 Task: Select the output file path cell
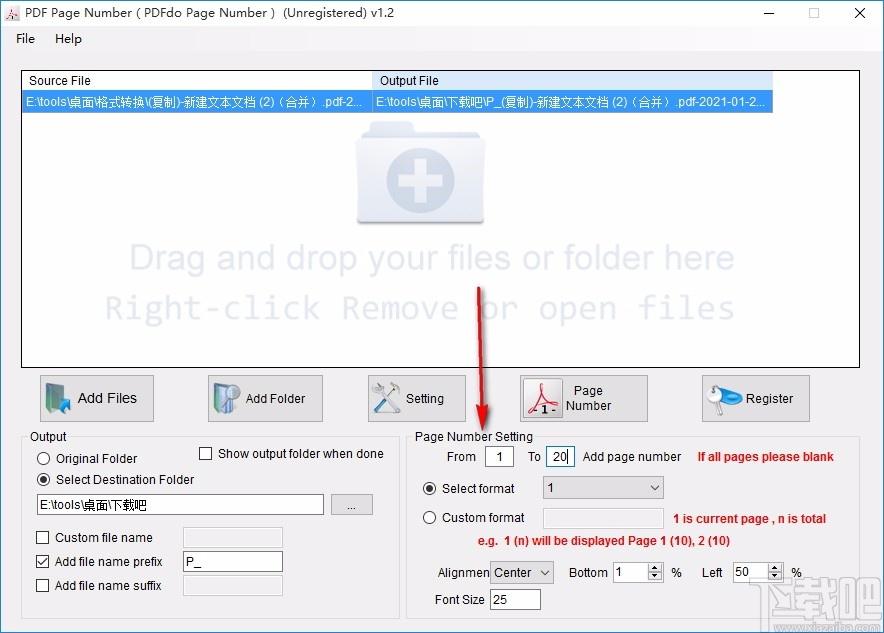click(572, 102)
